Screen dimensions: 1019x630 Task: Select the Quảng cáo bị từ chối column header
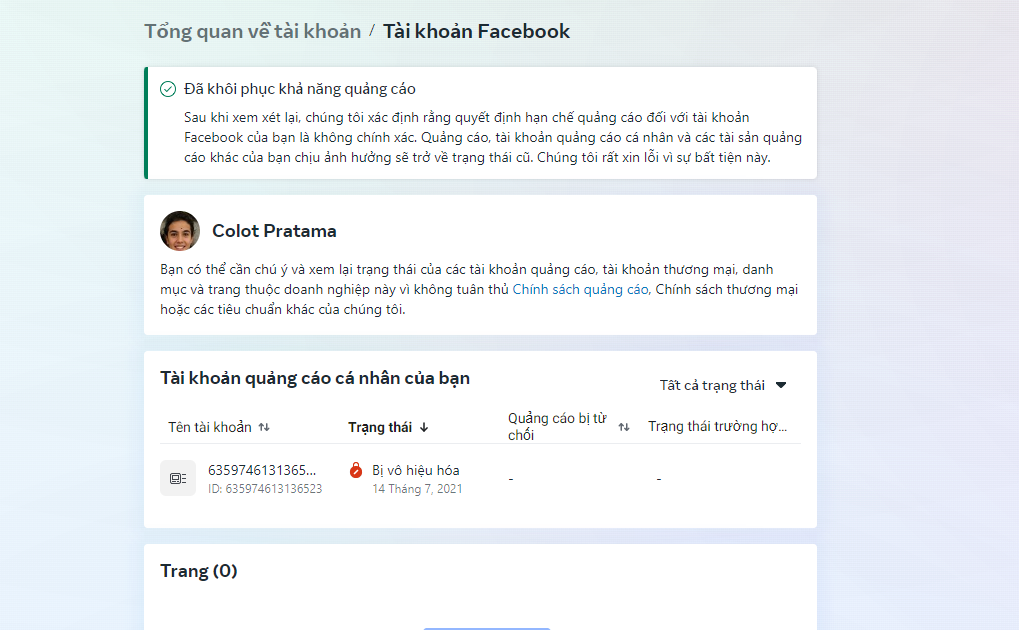[x=557, y=427]
